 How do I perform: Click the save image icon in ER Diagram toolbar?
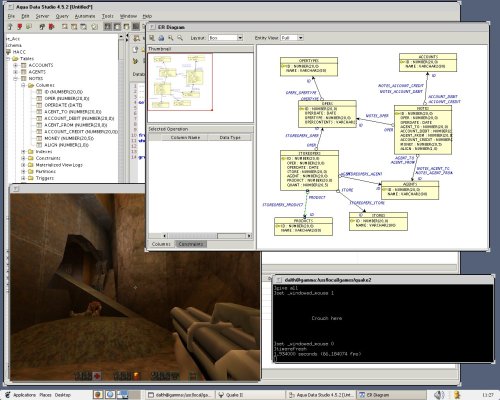[x=152, y=38]
